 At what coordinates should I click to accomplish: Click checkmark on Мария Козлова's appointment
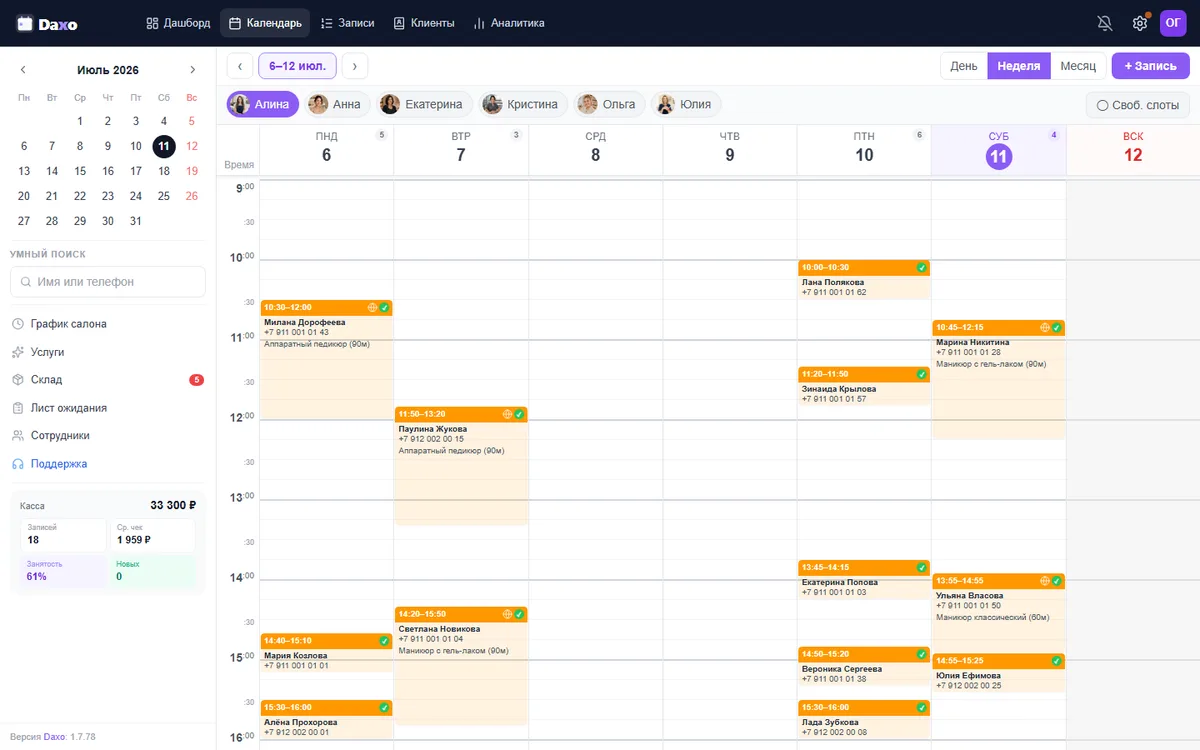pyautogui.click(x=384, y=641)
